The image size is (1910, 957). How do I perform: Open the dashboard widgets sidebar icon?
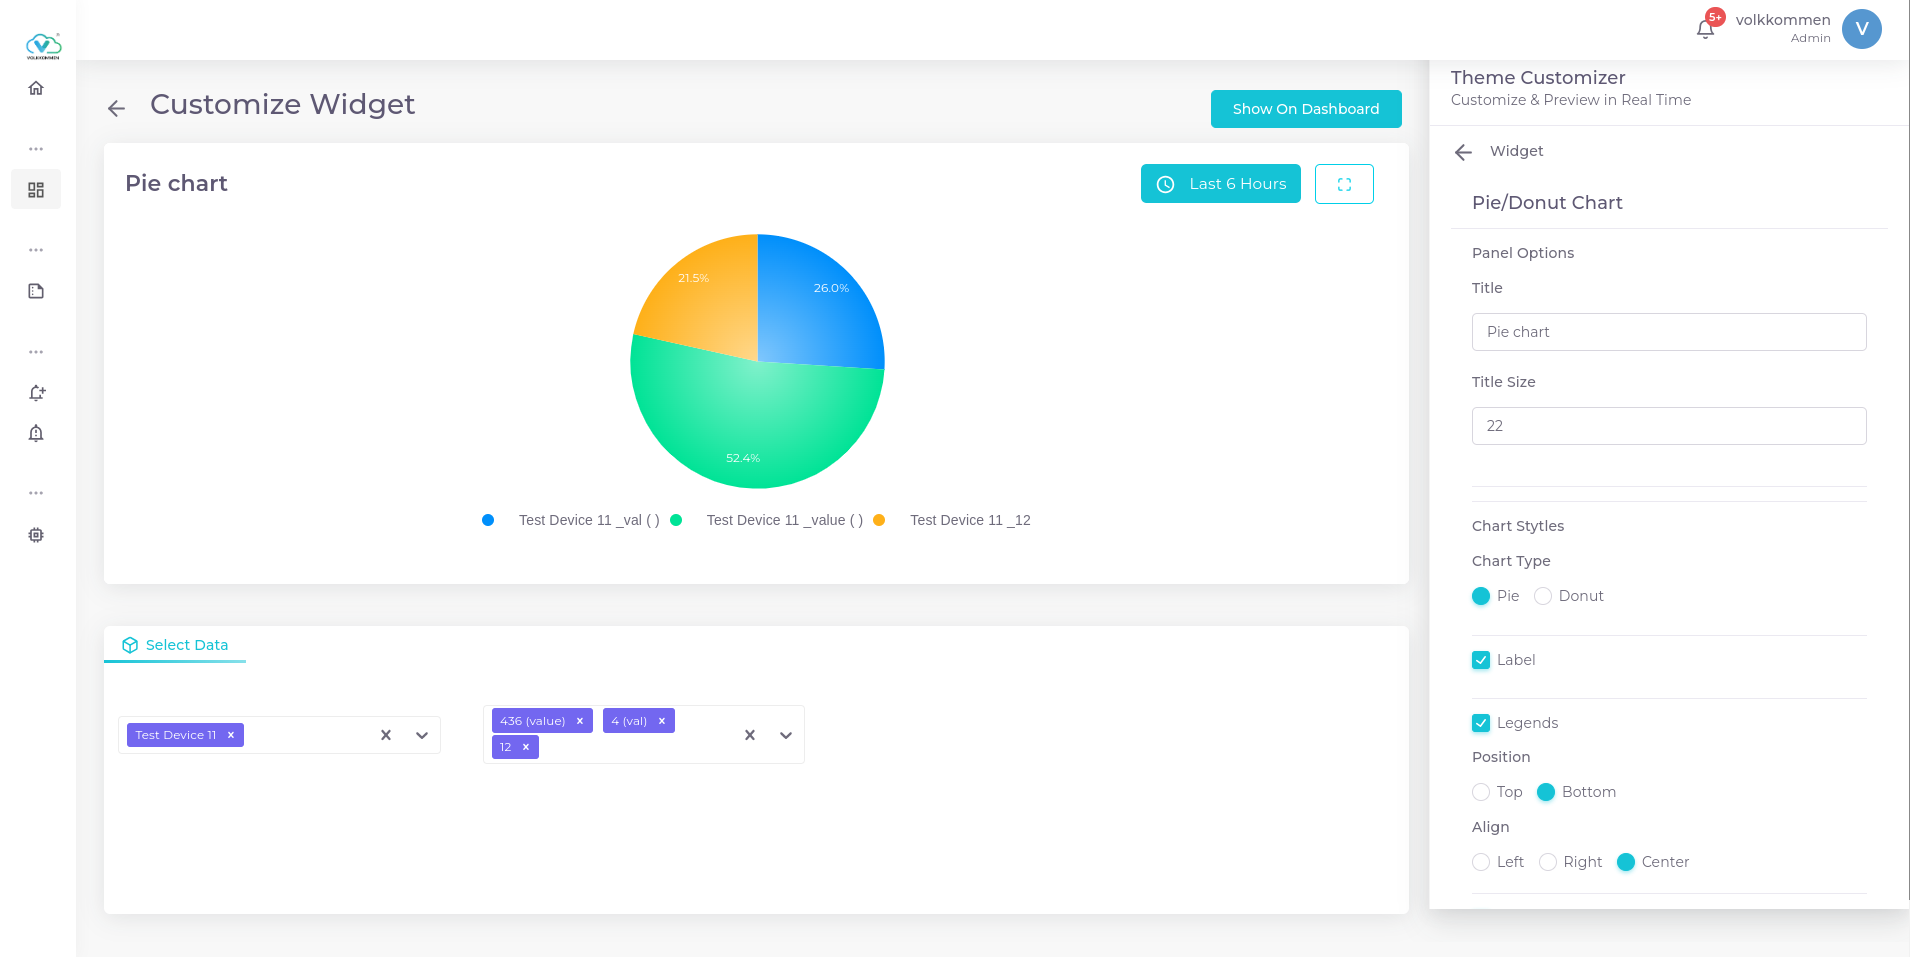[36, 190]
